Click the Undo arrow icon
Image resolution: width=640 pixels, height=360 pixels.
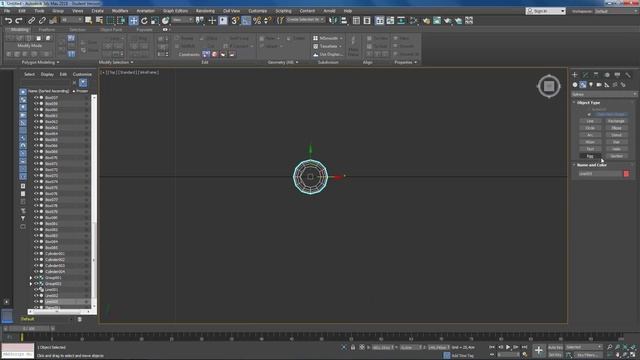pos(8,20)
